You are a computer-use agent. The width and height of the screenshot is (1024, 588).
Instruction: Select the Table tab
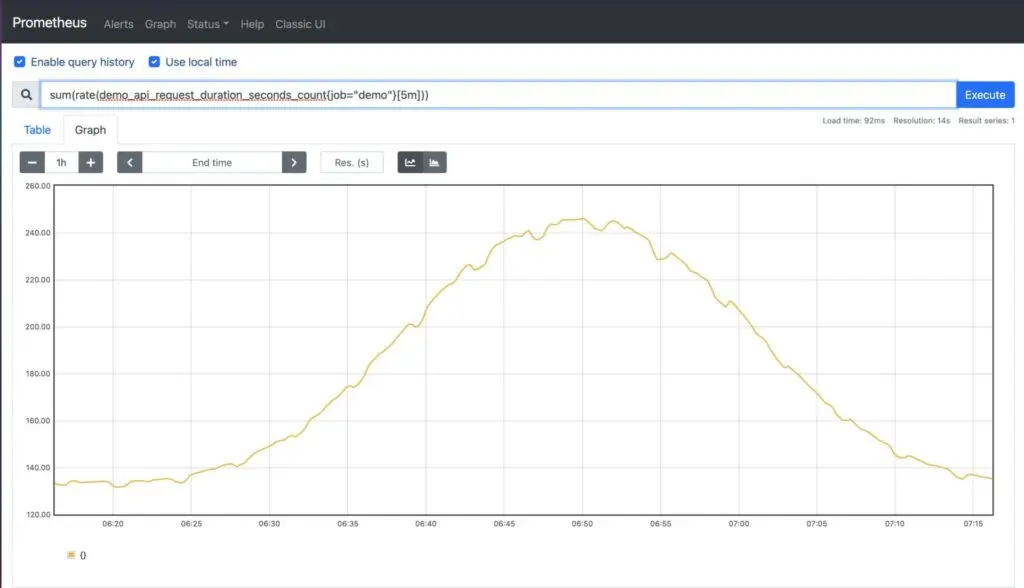point(37,130)
